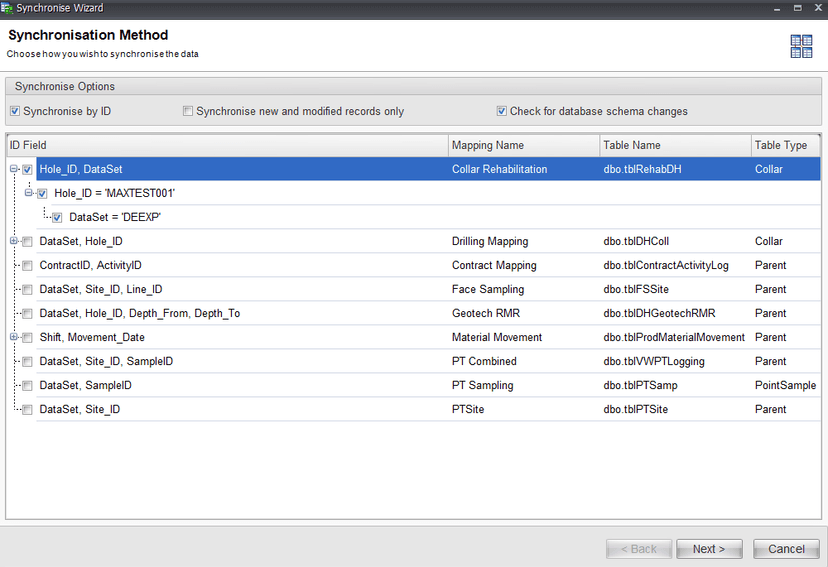The image size is (828, 567).
Task: Click the Table Name column header
Action: [x=675, y=145]
